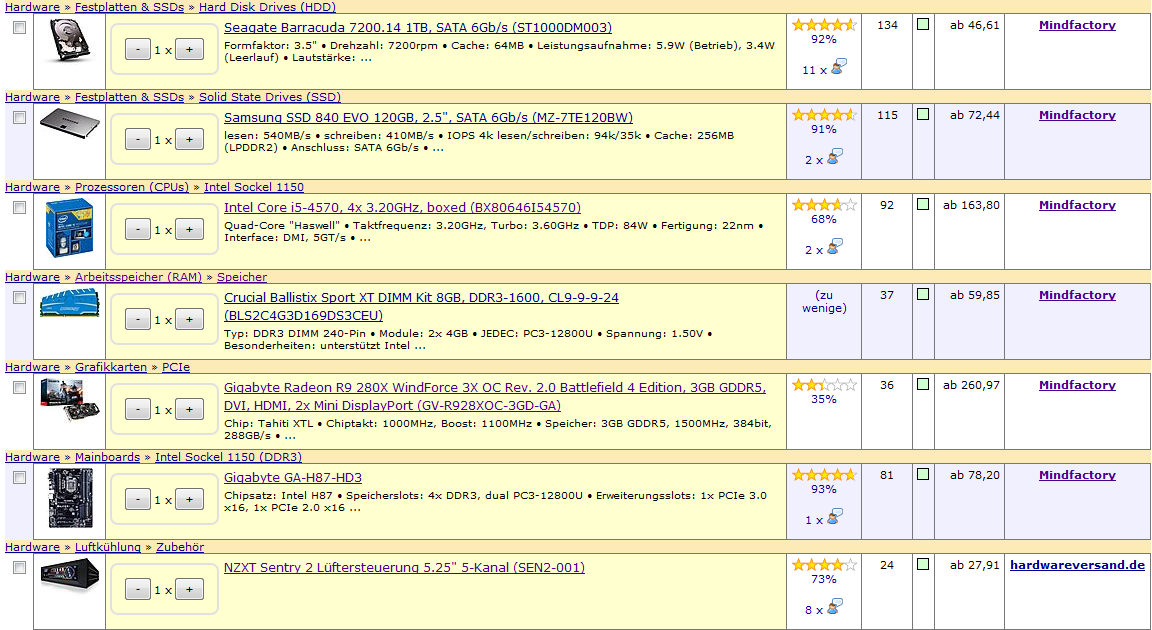Screen dimensions: 1152x630
Task: Open the Seagate hard drive product thumbnail
Action: tap(71, 40)
